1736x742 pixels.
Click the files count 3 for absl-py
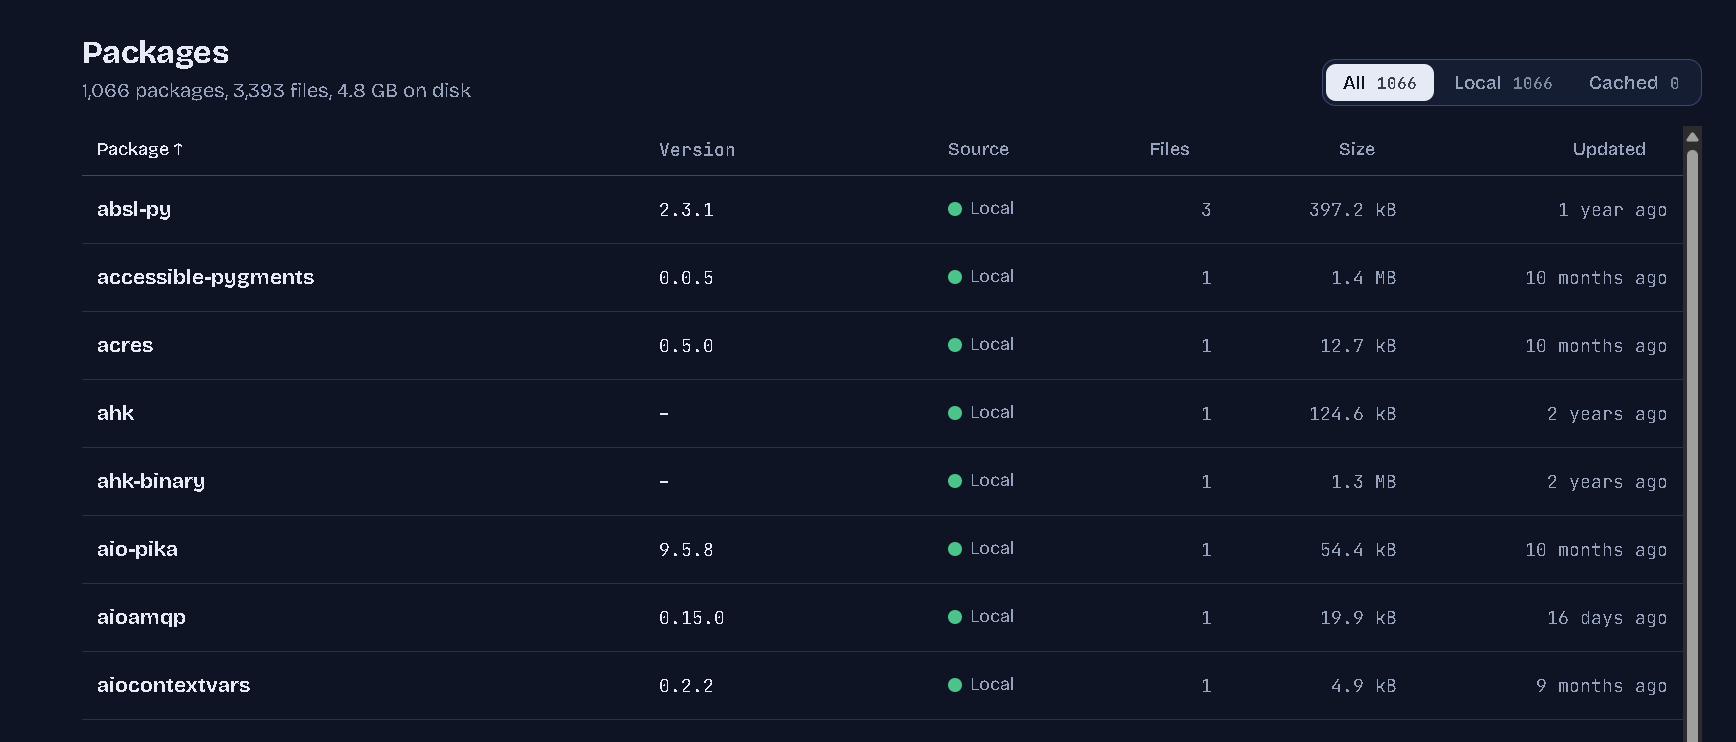(1206, 209)
